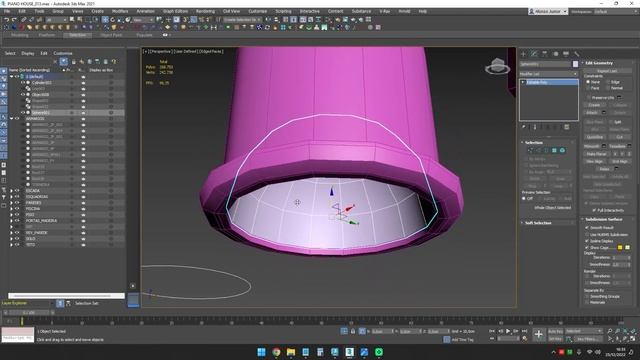The height and width of the screenshot is (360, 640).
Task: Switch to the Modify panel icon
Action: click(534, 54)
